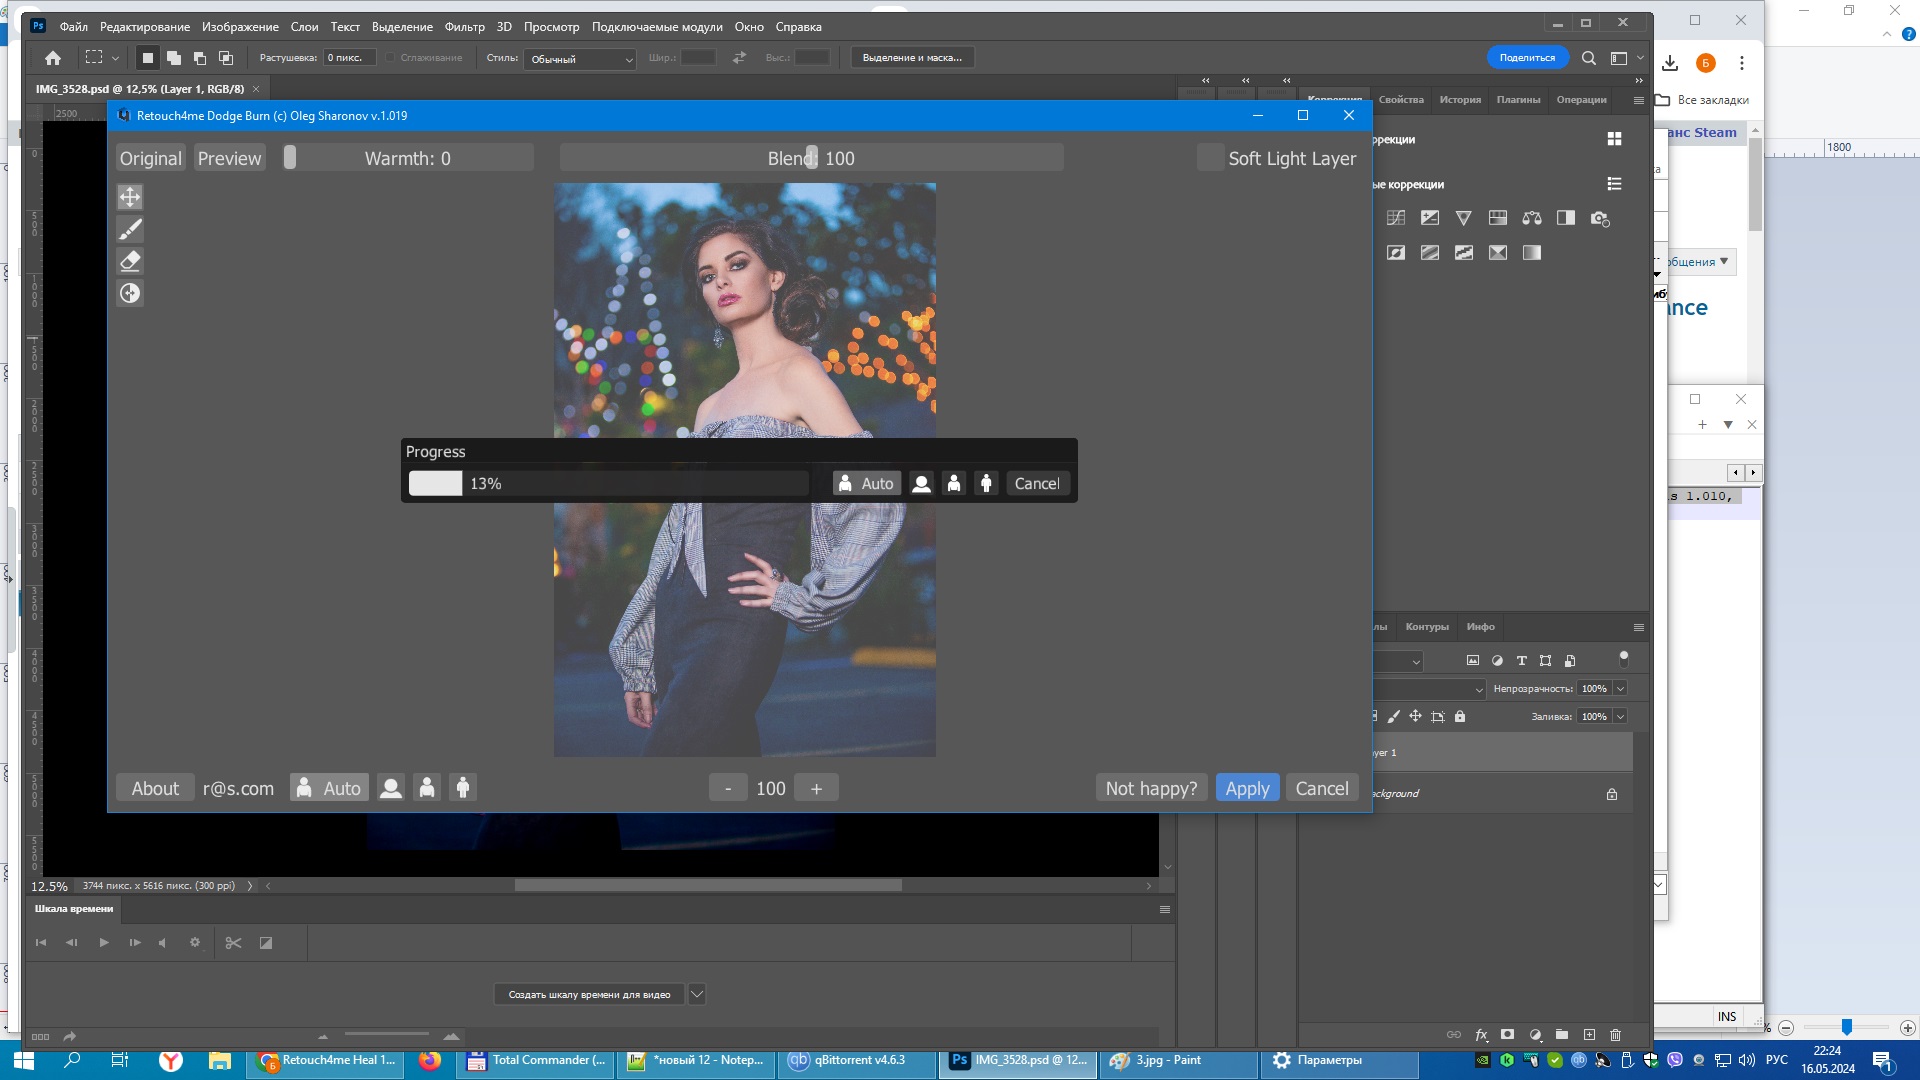Enable the Soft Light Layer checkbox
Image resolution: width=1920 pixels, height=1080 pixels.
1210,158
